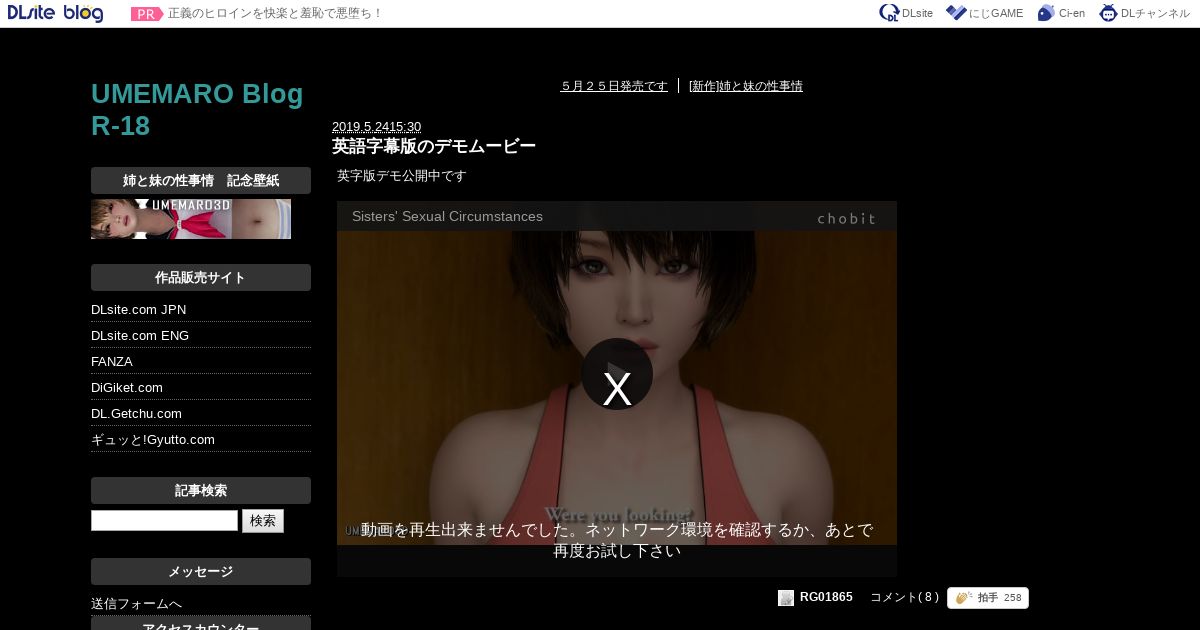Open the DLチャンネル top-bar link
The width and height of the screenshot is (1200, 630).
tap(1144, 13)
